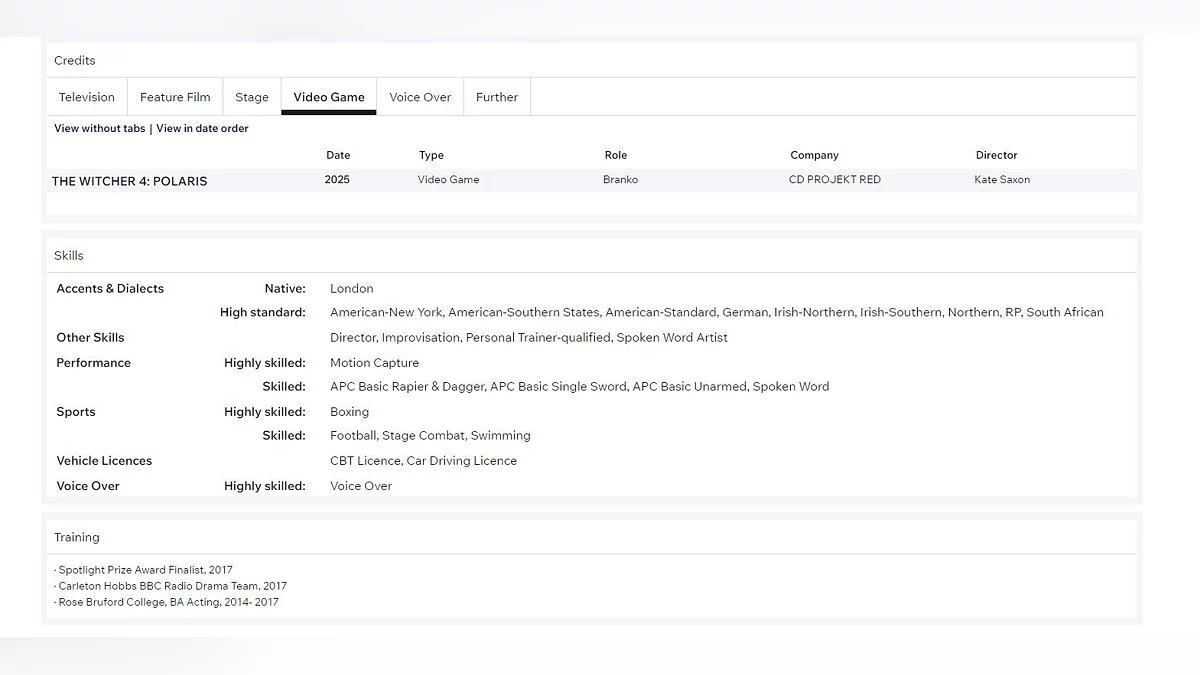Click the View without tabs link

100,128
